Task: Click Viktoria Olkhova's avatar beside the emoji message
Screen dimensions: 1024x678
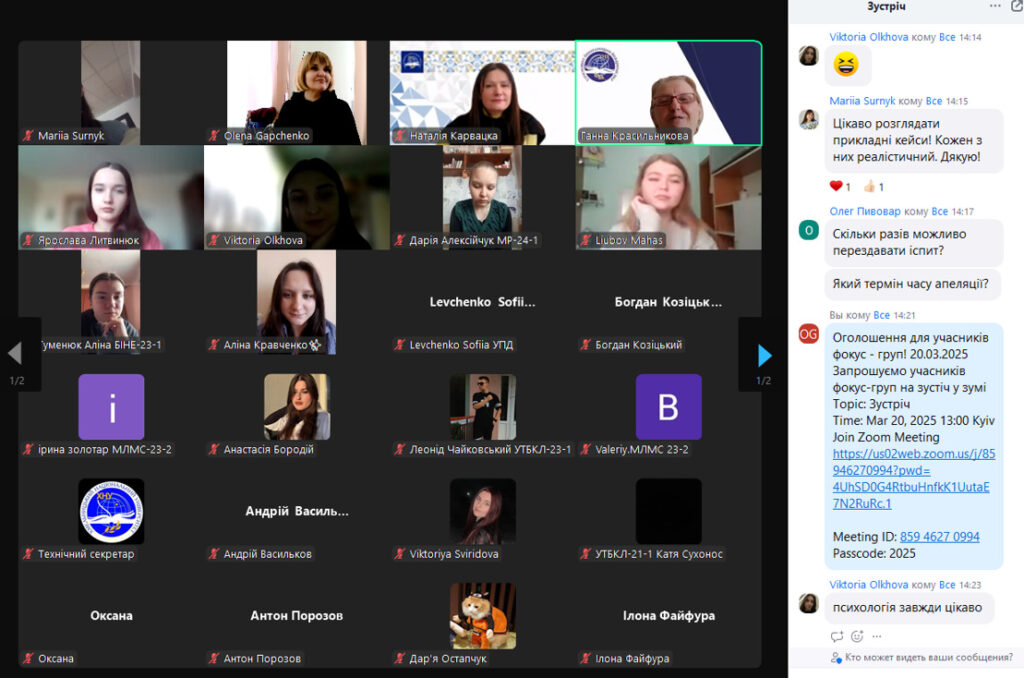Action: (808, 56)
